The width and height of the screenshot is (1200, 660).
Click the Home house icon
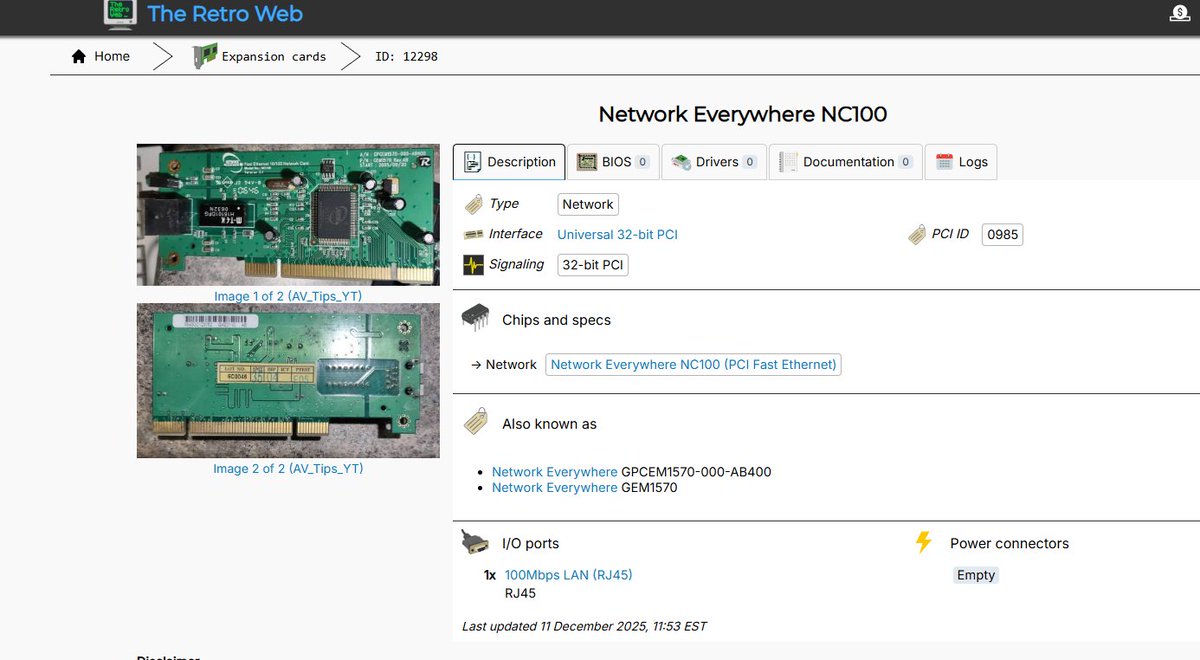click(x=79, y=57)
